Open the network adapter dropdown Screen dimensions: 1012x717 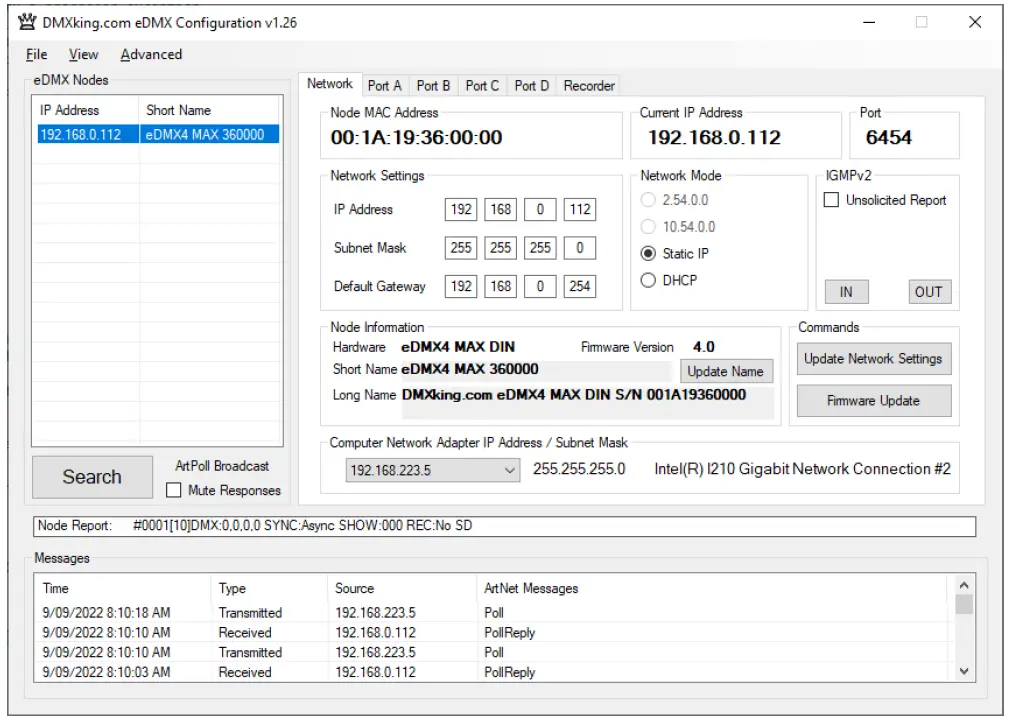click(511, 468)
